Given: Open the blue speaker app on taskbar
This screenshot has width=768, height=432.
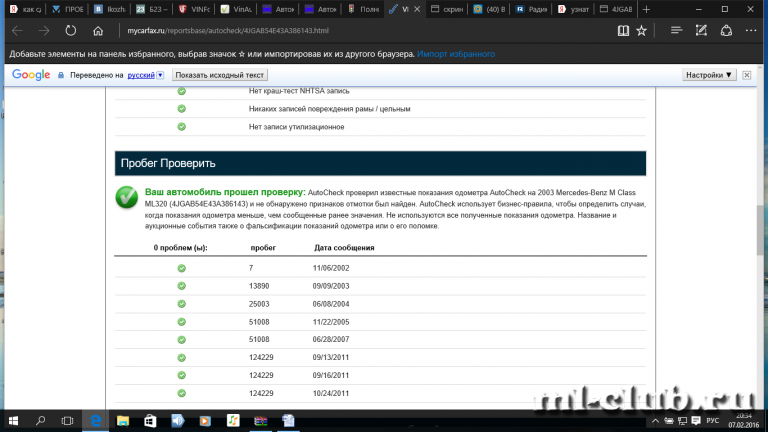Looking at the screenshot, I should click(177, 421).
